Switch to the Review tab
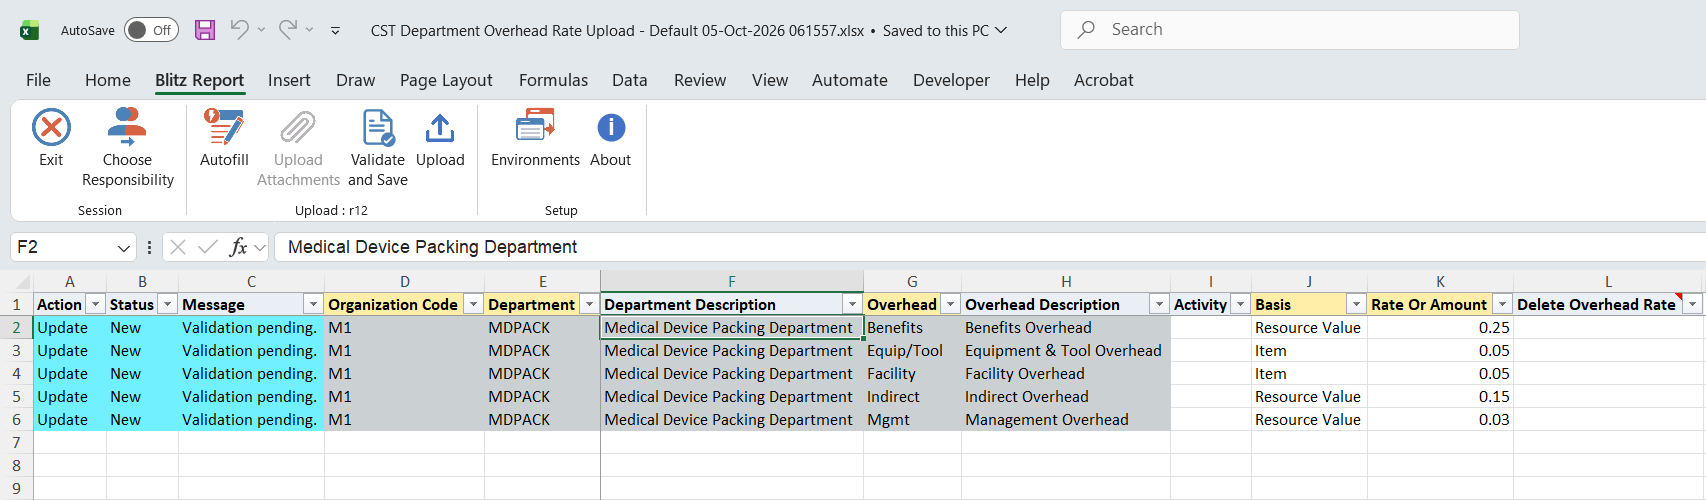Viewport: 1706px width, 500px height. pos(700,80)
